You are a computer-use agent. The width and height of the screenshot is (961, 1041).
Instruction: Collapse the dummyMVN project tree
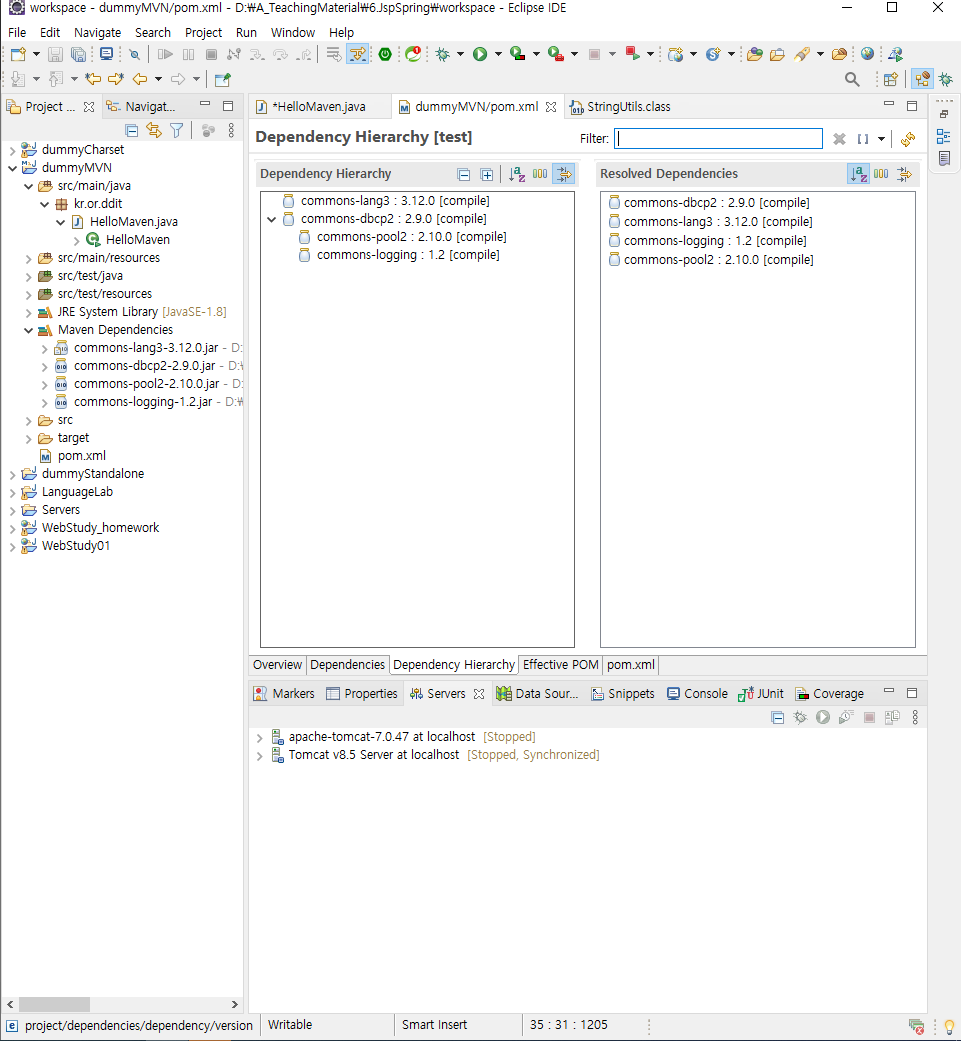click(x=13, y=168)
